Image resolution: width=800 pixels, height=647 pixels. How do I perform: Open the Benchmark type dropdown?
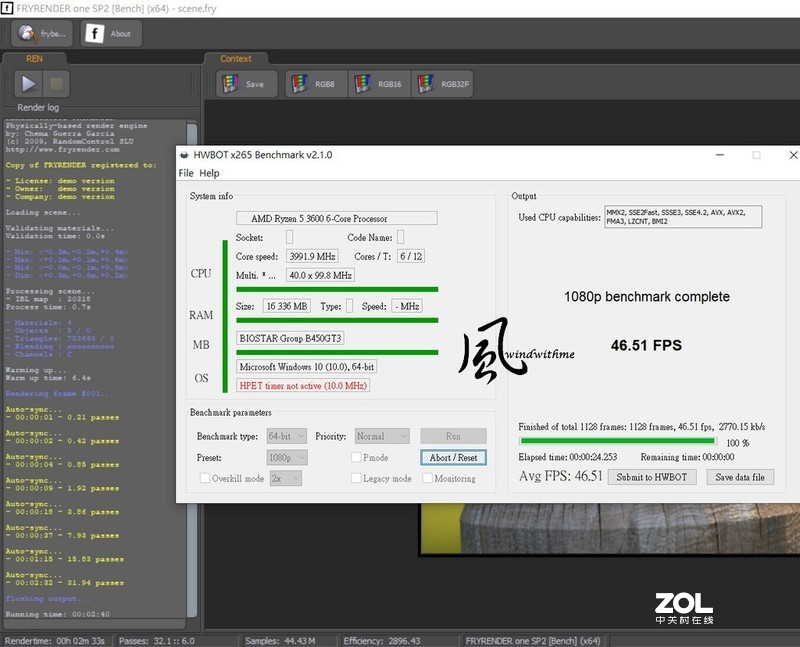click(289, 435)
